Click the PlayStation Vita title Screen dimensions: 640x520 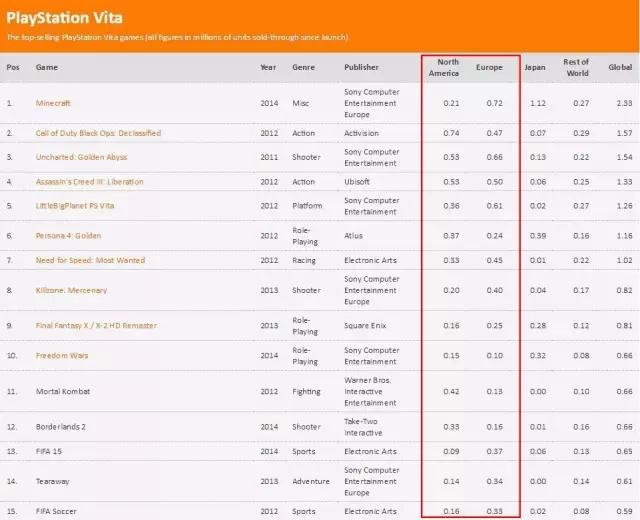coord(64,18)
